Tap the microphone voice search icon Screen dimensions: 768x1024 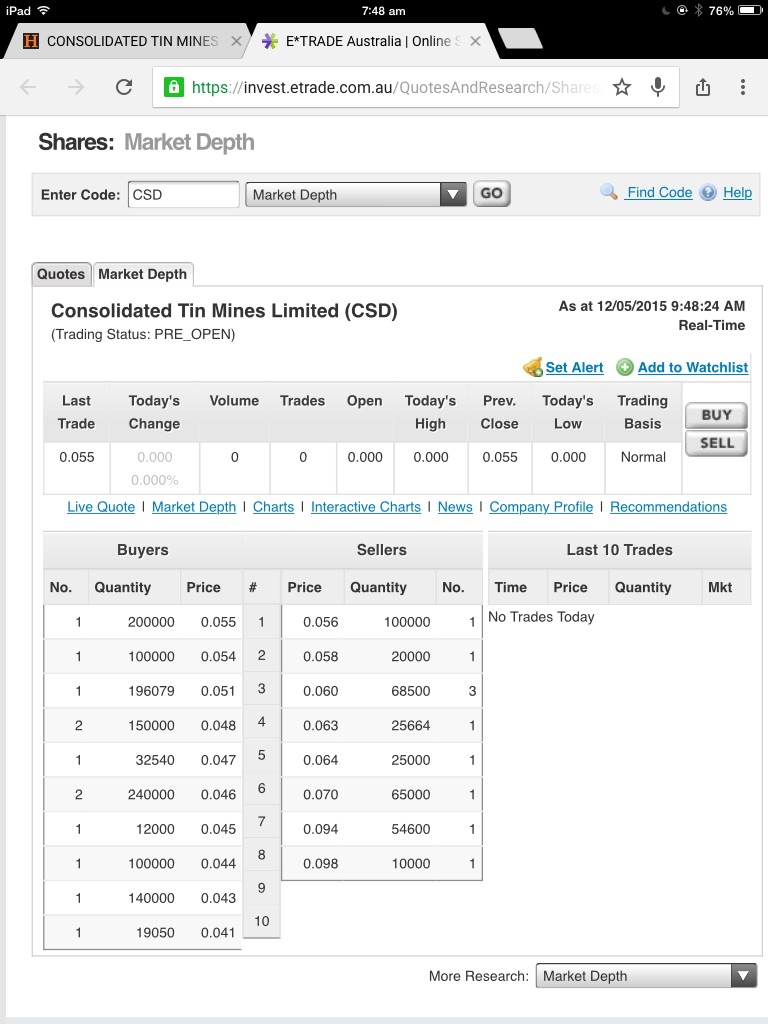[x=658, y=87]
